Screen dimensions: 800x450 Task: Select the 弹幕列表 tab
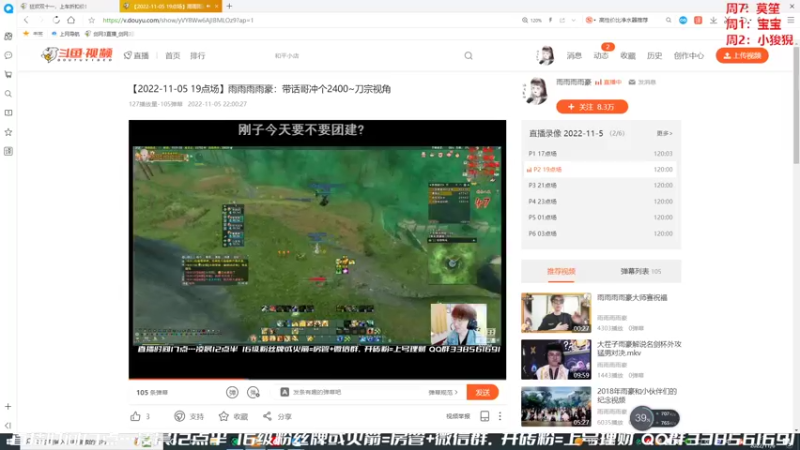pos(640,271)
